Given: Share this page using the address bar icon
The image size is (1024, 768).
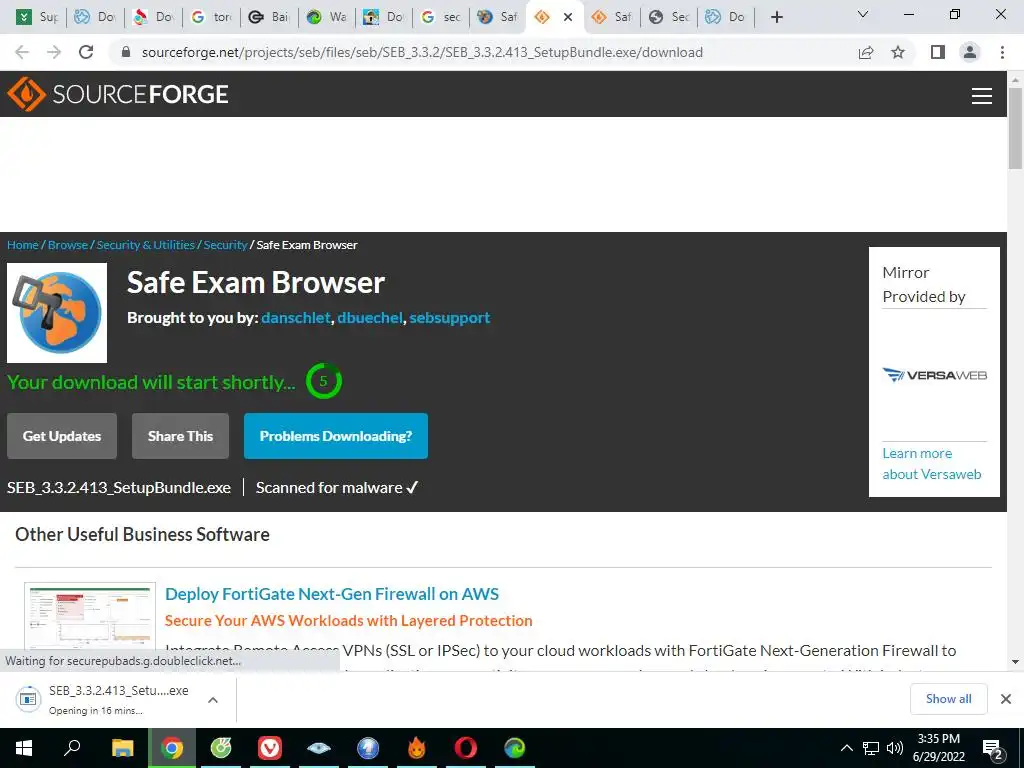Looking at the screenshot, I should pos(866,52).
